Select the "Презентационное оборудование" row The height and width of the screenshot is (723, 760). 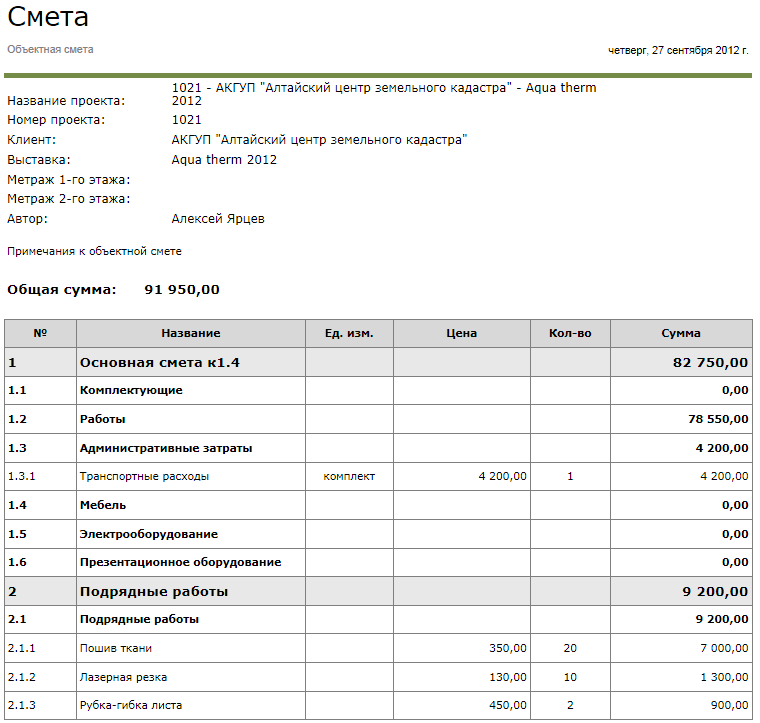click(x=180, y=562)
